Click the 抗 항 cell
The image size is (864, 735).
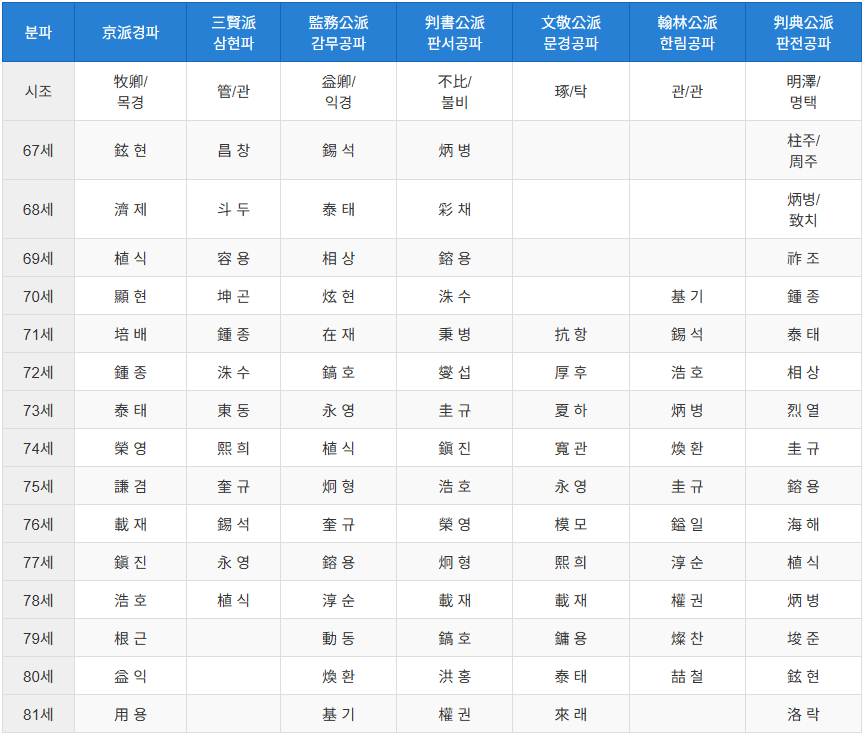point(571,334)
